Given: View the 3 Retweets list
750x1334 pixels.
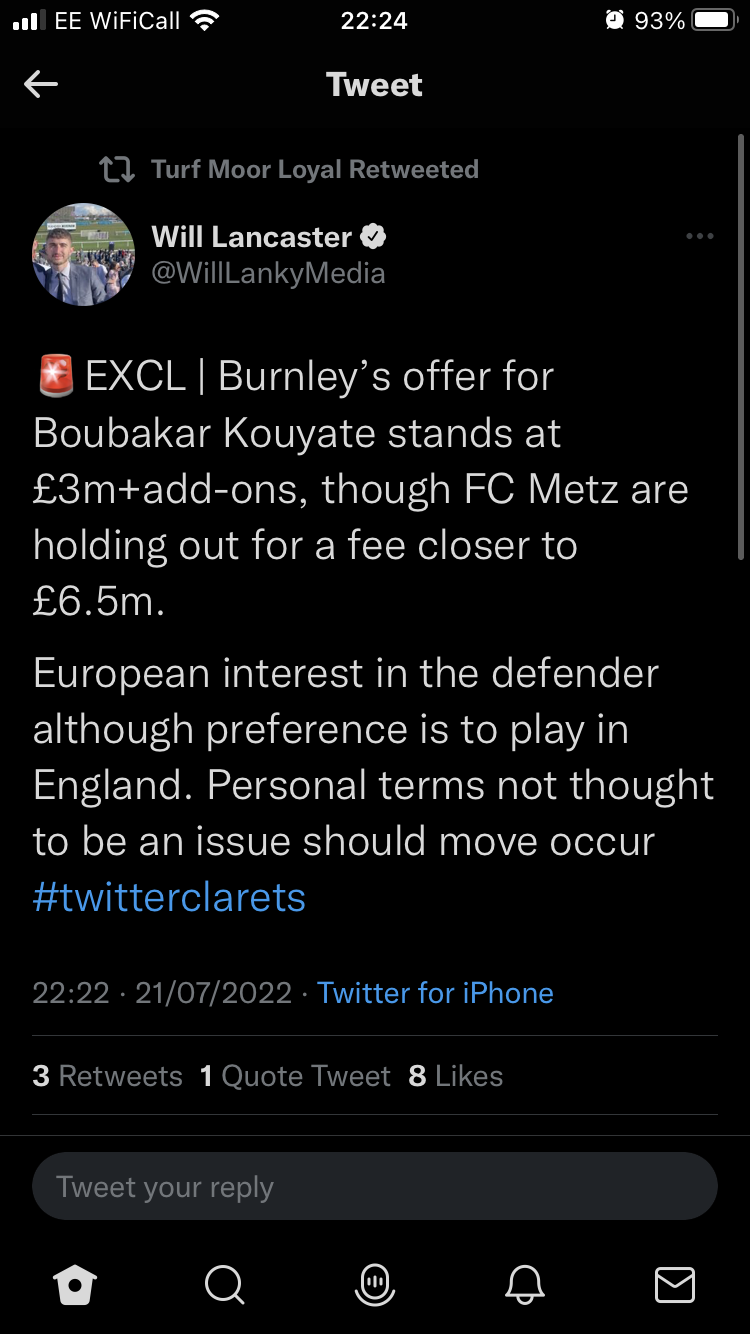Looking at the screenshot, I should (x=107, y=1076).
